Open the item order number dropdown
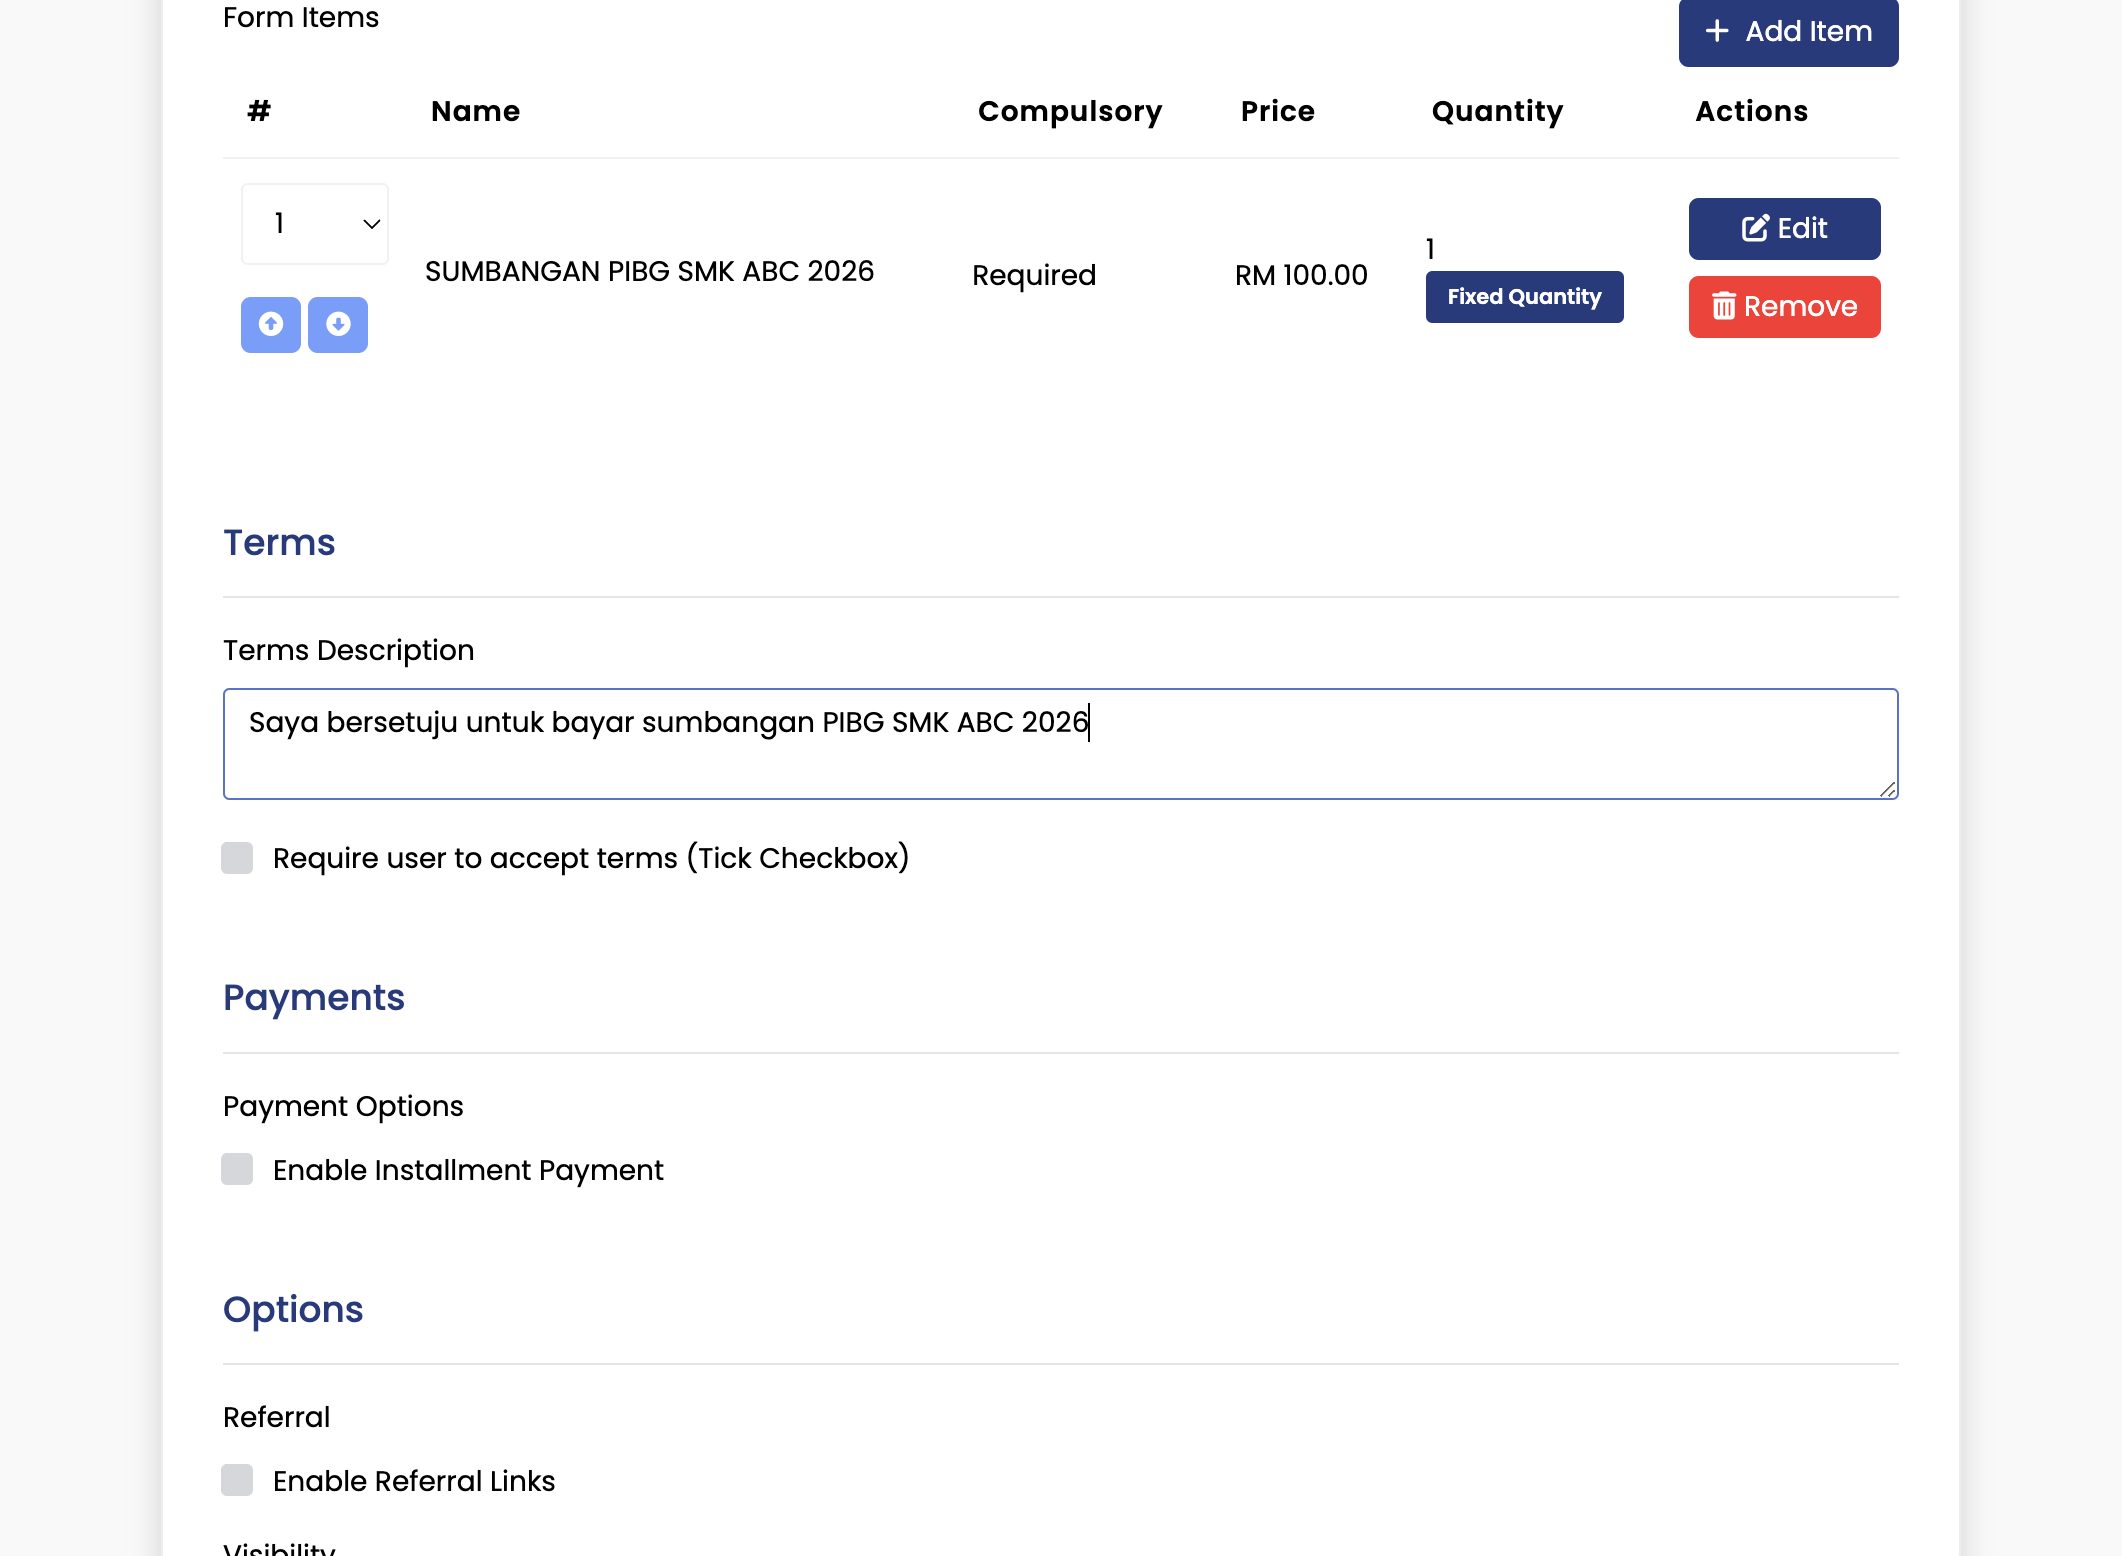 coord(315,223)
